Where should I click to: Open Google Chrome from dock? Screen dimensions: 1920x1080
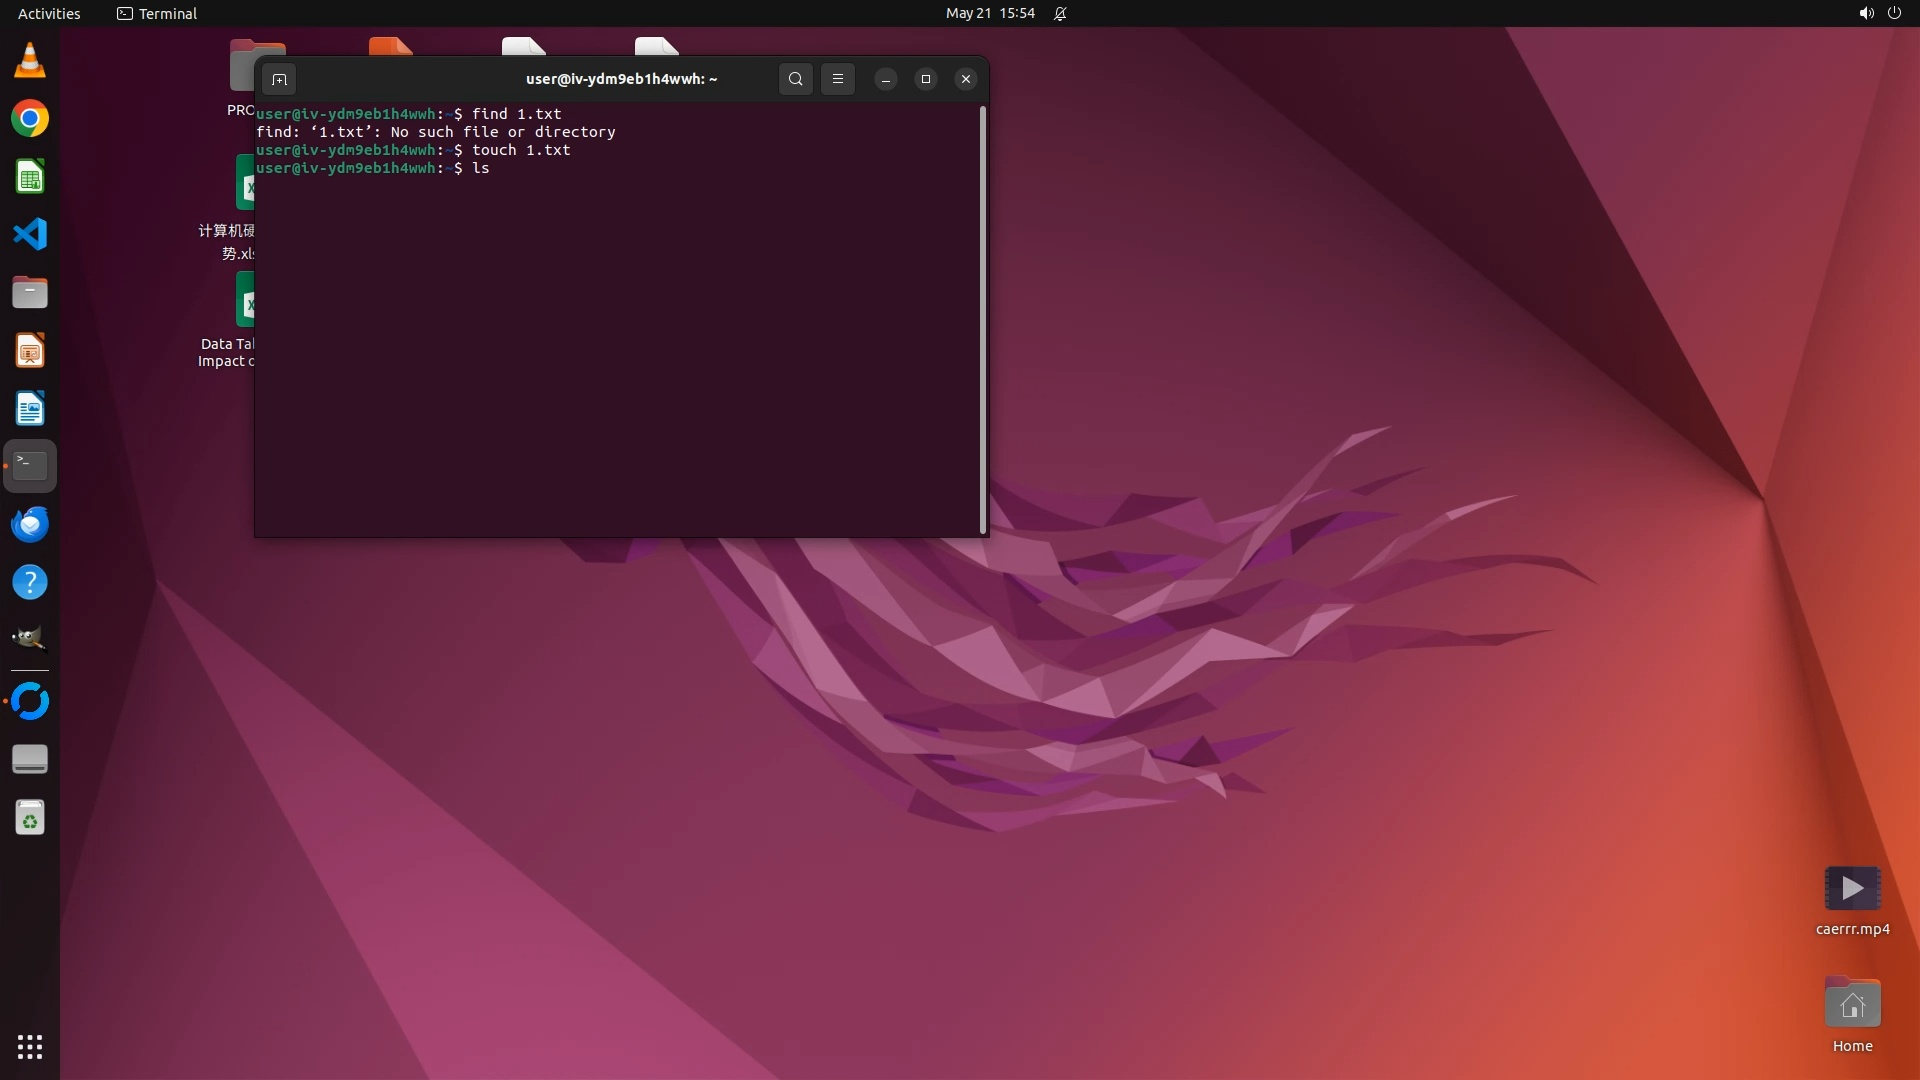30,119
